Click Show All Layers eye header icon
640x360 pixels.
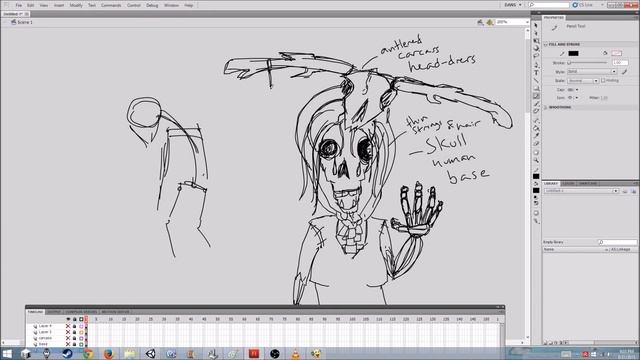pyautogui.click(x=68, y=319)
